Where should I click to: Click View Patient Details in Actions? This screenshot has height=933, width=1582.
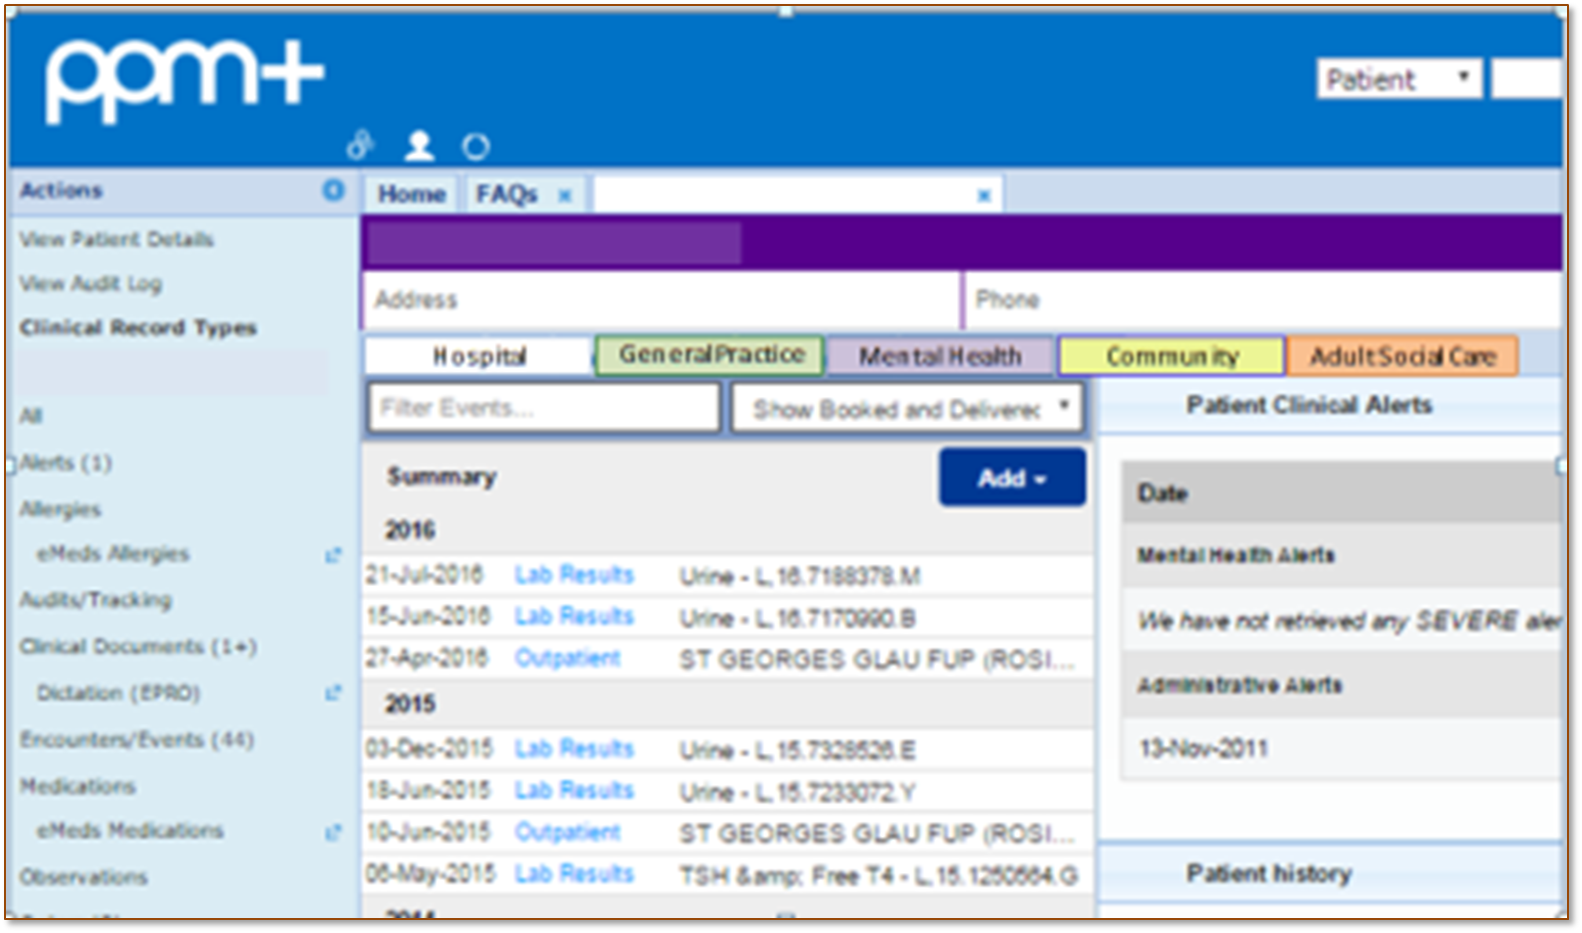116,239
